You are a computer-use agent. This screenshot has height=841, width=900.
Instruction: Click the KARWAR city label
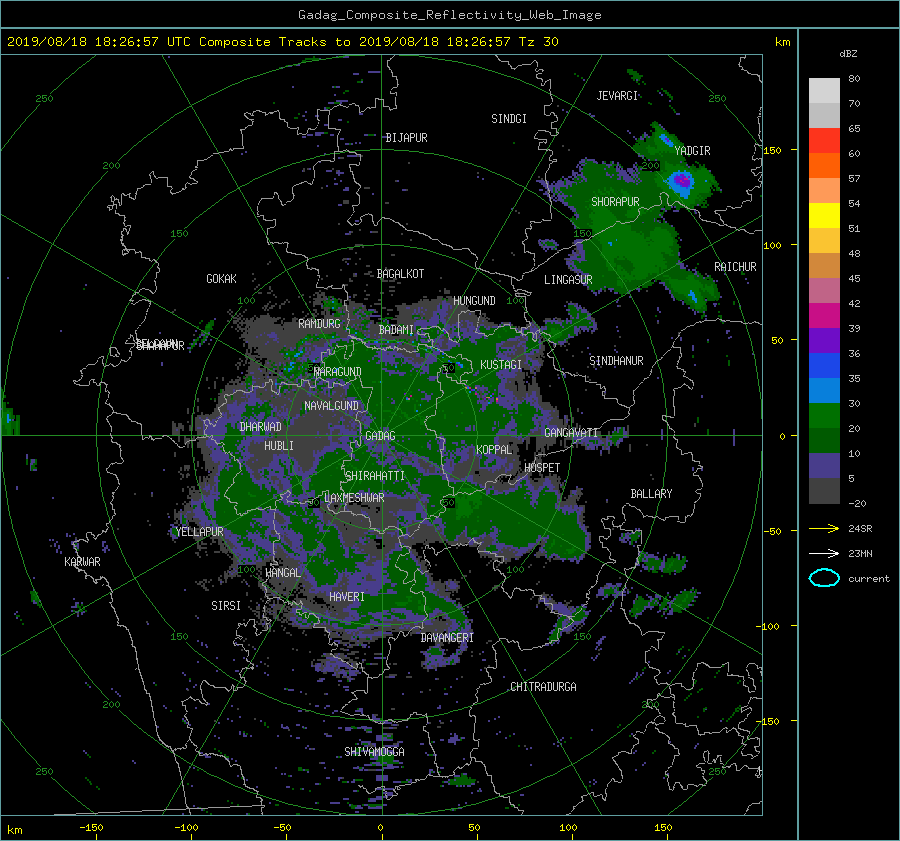(x=82, y=562)
